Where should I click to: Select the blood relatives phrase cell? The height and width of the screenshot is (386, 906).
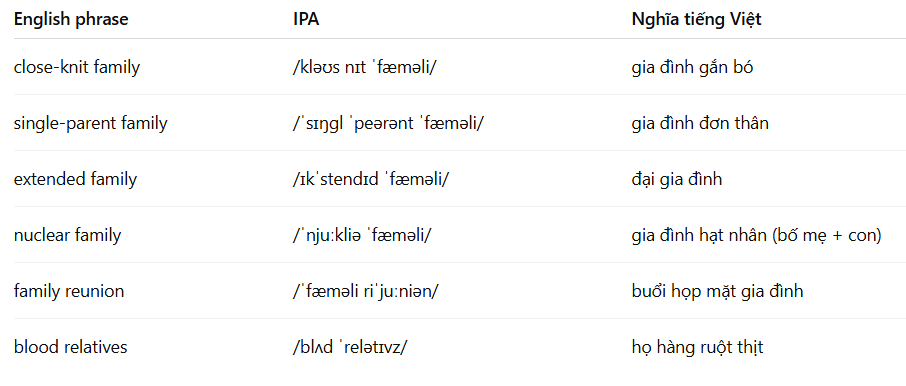[70, 347]
